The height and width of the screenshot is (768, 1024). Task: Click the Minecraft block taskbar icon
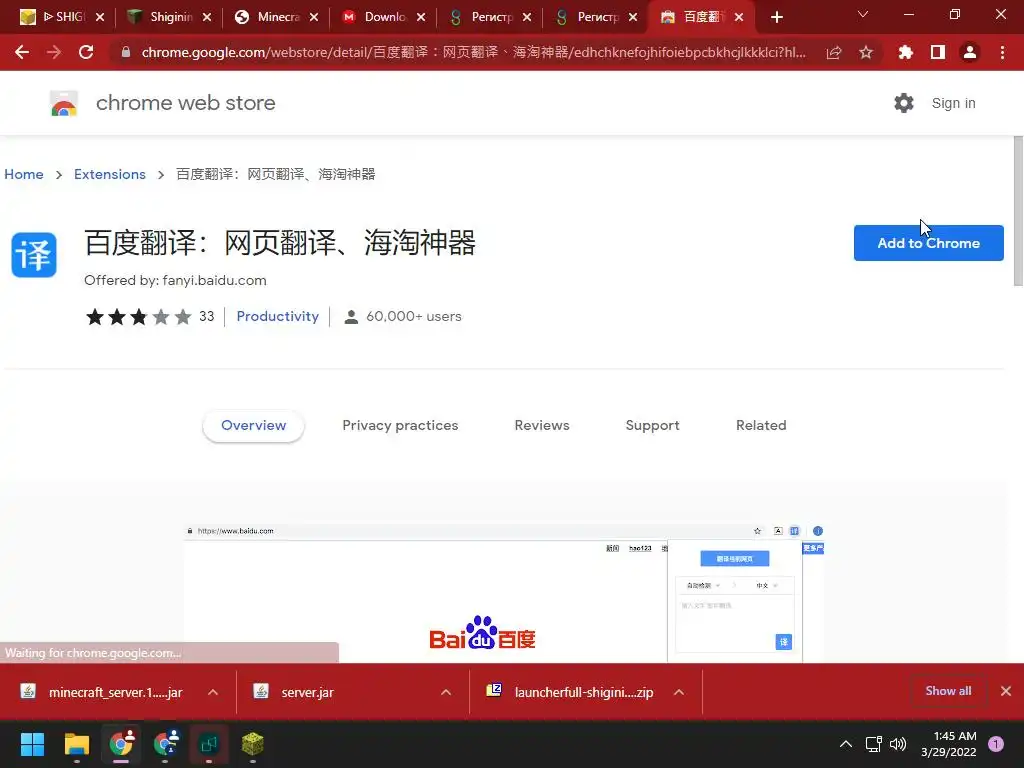(x=253, y=744)
